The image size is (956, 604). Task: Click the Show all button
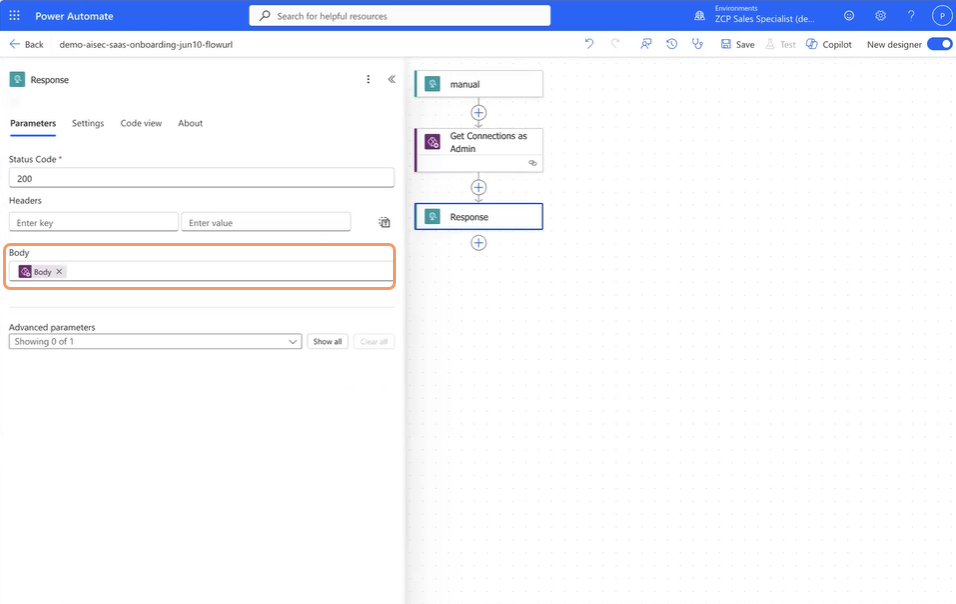point(327,341)
